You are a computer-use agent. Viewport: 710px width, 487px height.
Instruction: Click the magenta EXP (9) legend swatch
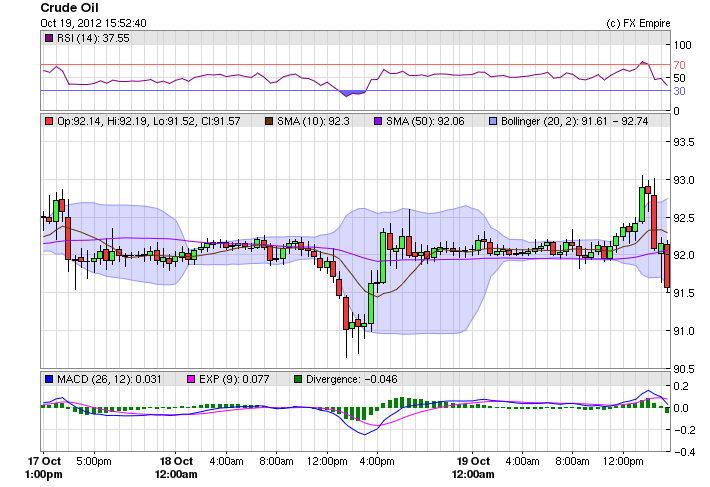point(191,379)
